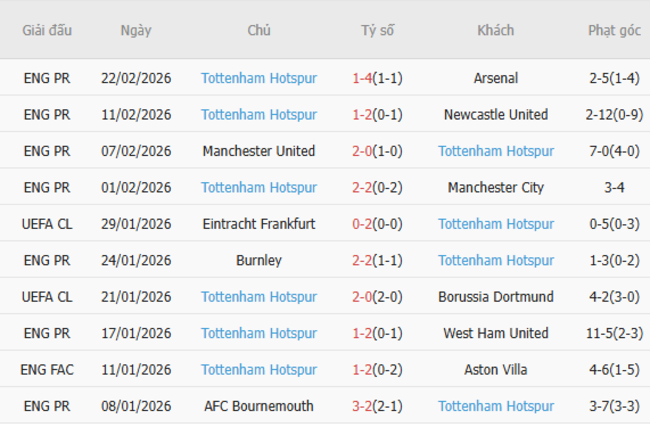
Task: Click Tottenham Hotspur in the 22/02/2026 row
Action: (x=259, y=78)
